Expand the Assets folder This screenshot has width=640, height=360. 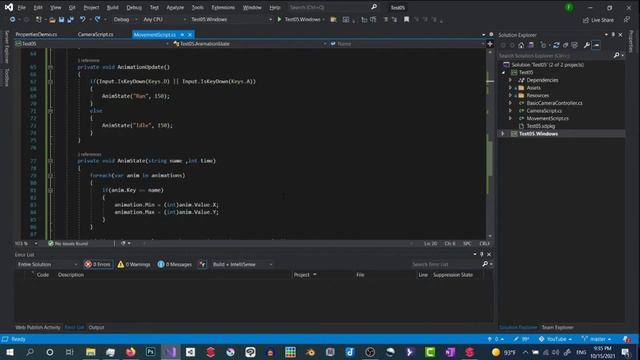tap(510, 88)
